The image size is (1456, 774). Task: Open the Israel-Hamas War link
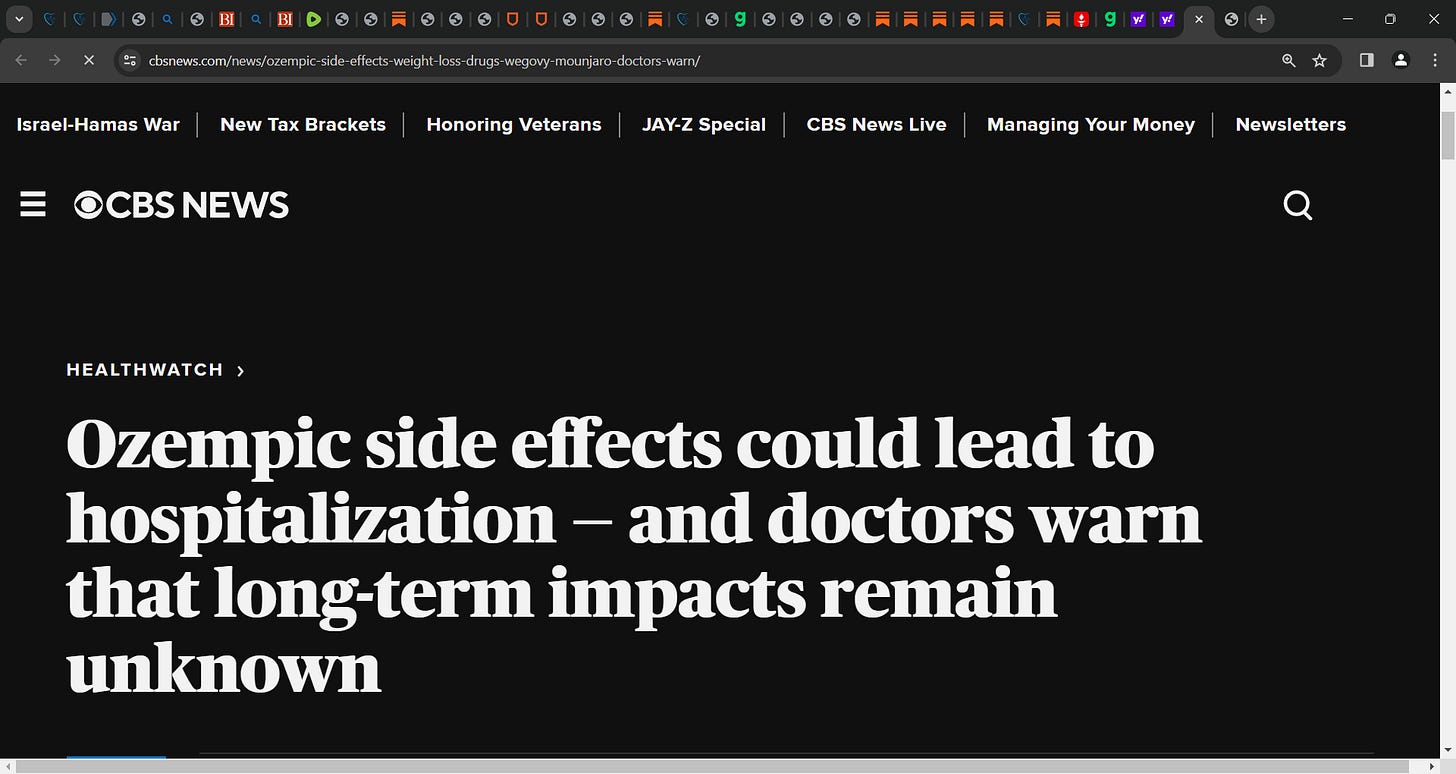click(98, 125)
